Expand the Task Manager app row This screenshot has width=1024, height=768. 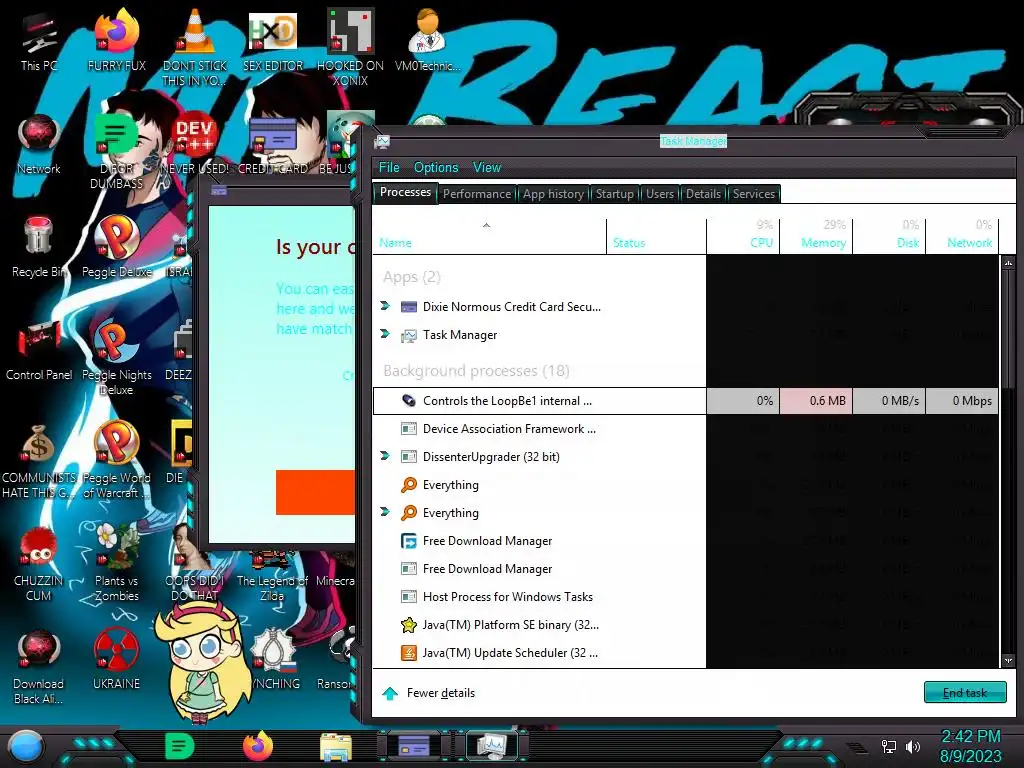coord(385,334)
